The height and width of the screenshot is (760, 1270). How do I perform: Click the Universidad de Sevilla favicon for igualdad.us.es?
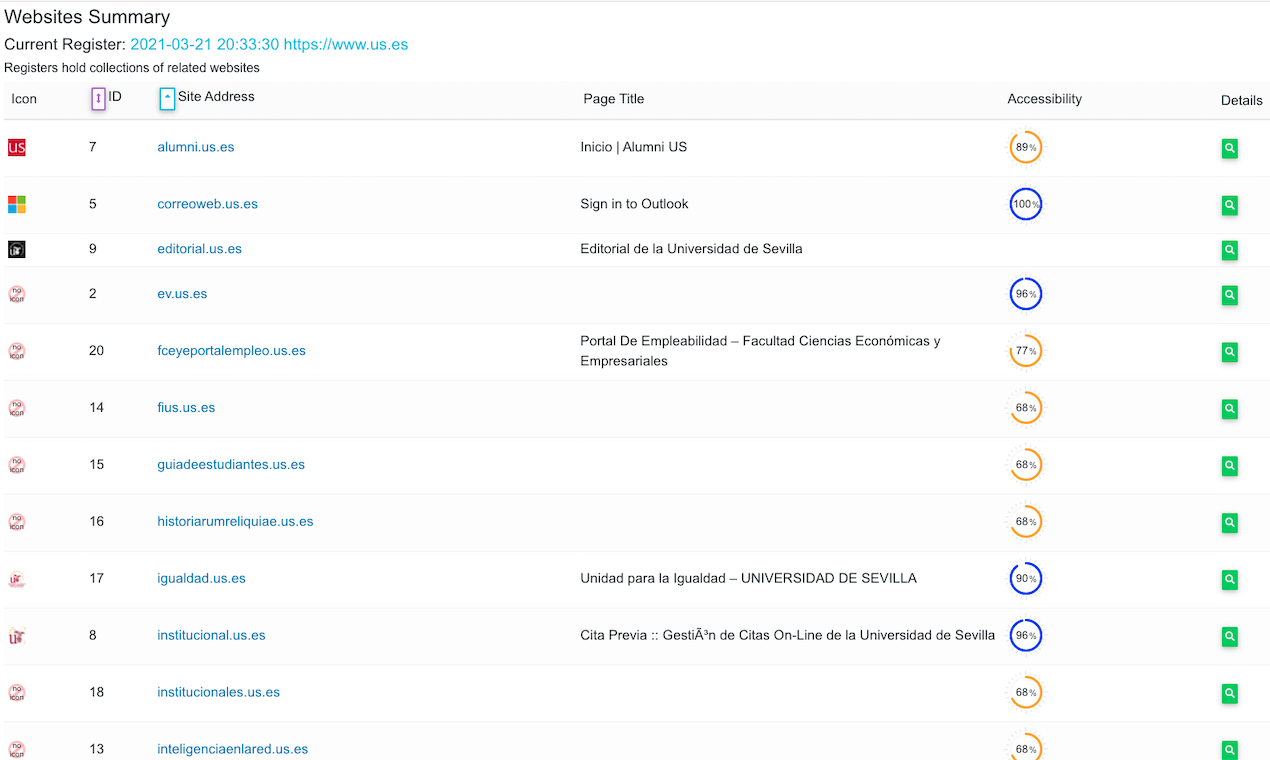coord(16,578)
